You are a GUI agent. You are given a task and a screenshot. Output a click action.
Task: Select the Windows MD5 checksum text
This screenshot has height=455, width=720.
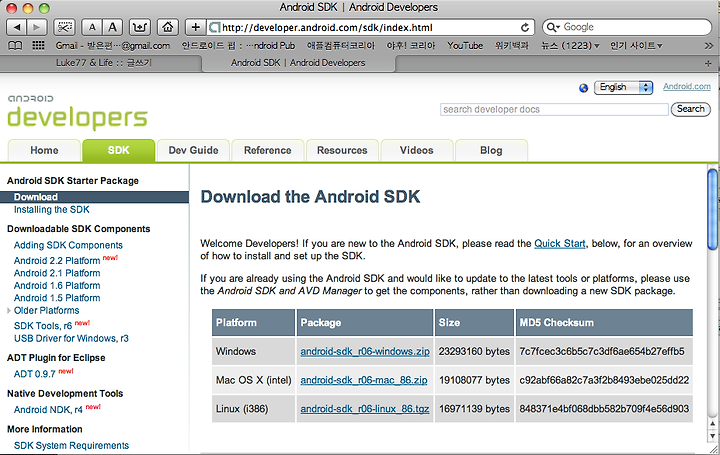(x=602, y=351)
